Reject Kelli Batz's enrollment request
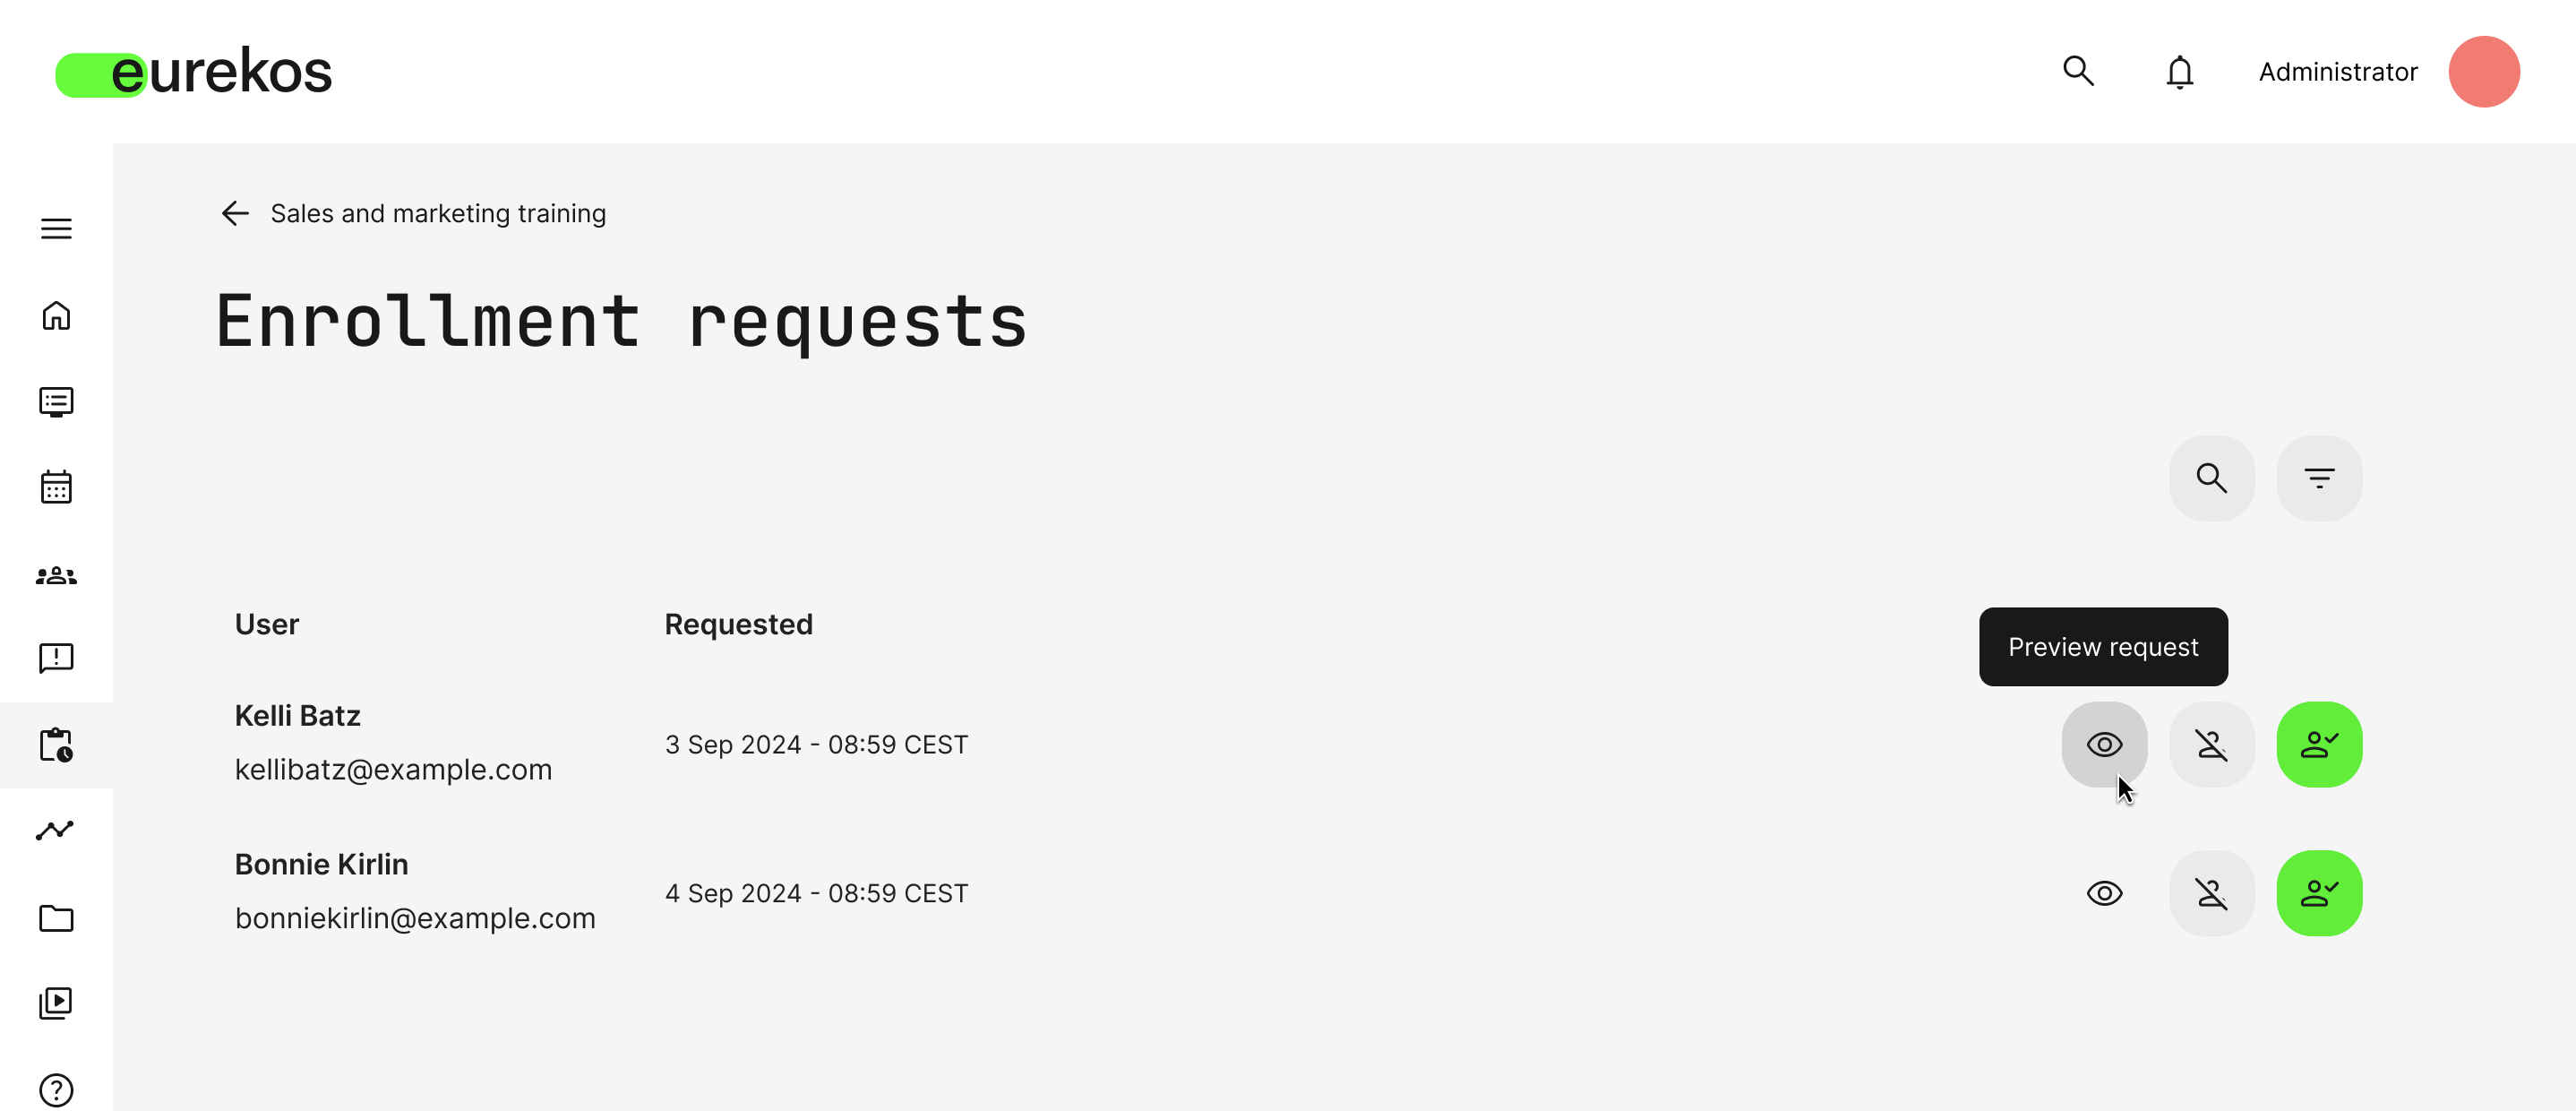The image size is (2576, 1111). click(x=2211, y=745)
